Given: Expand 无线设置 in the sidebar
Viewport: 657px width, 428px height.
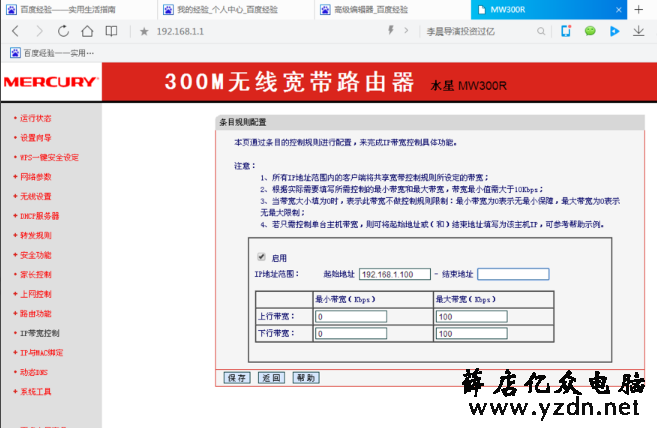Looking at the screenshot, I should pos(35,197).
